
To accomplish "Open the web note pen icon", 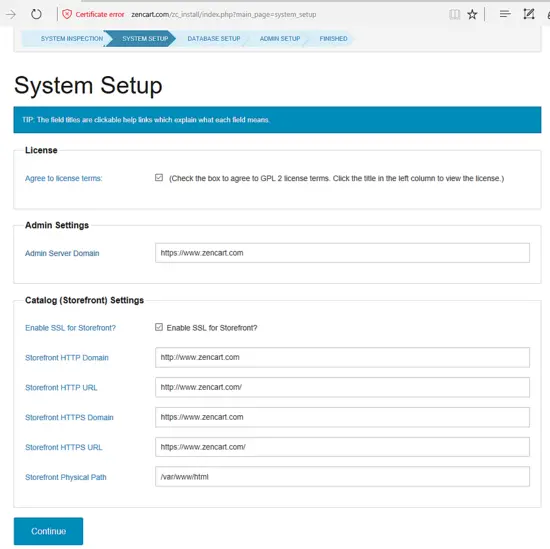I will click(529, 14).
